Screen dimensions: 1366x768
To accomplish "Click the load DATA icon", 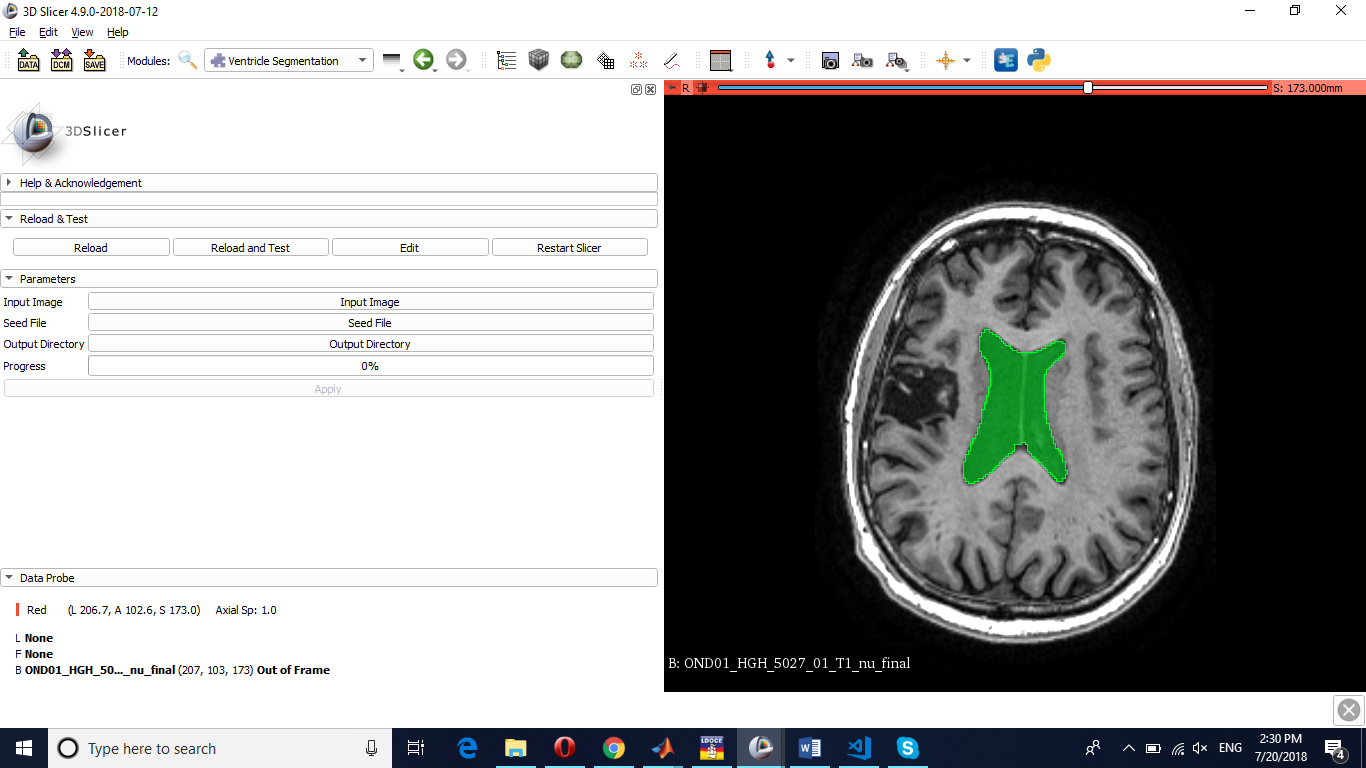I will pos(28,61).
